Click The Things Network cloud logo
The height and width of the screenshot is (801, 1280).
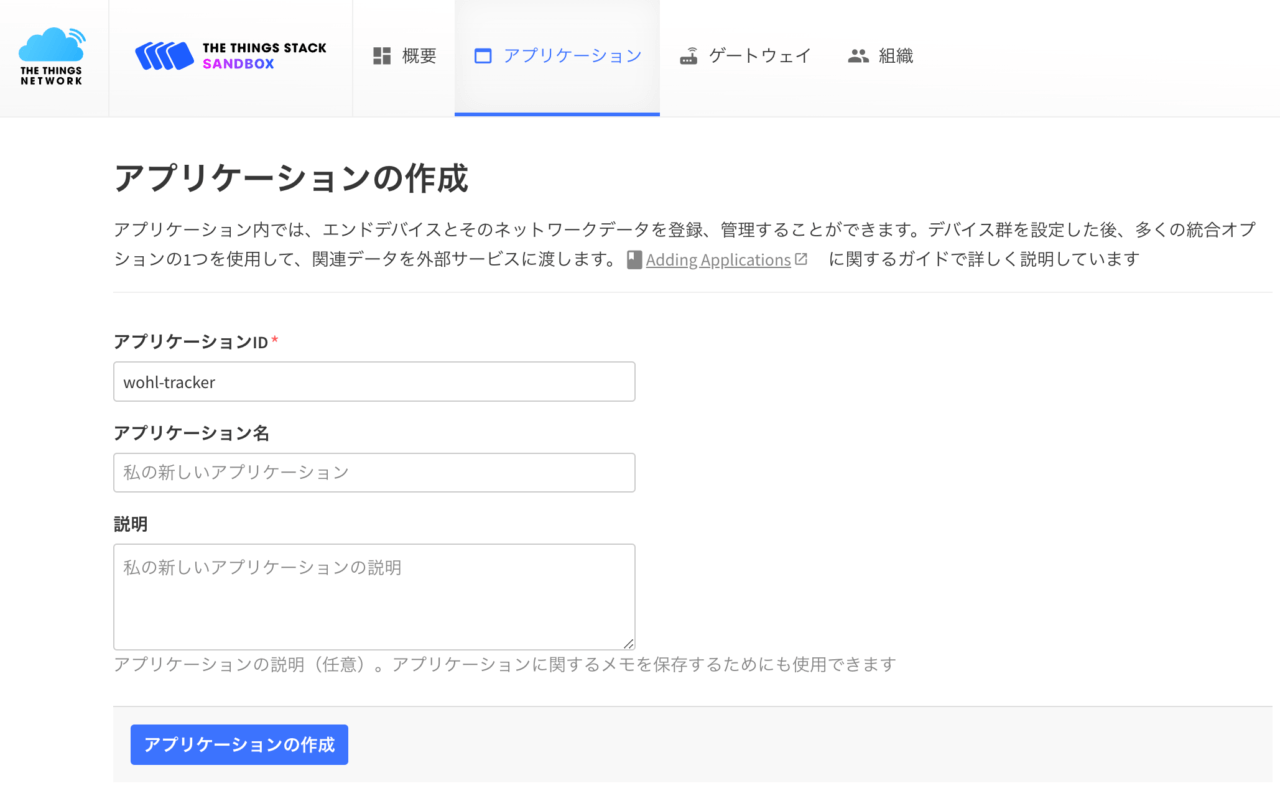[52, 56]
